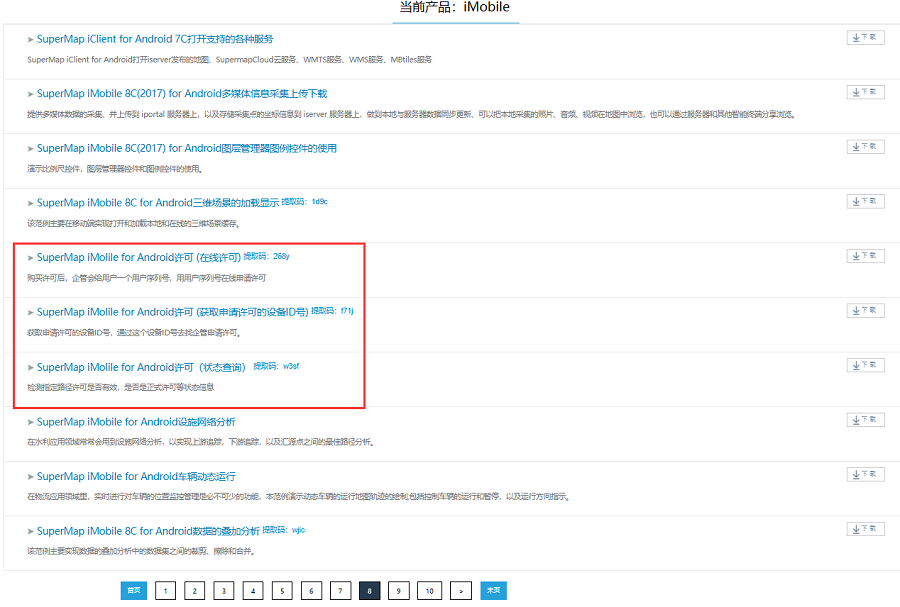The width and height of the screenshot is (900, 607).
Task: Go to page 4
Action: tap(253, 590)
